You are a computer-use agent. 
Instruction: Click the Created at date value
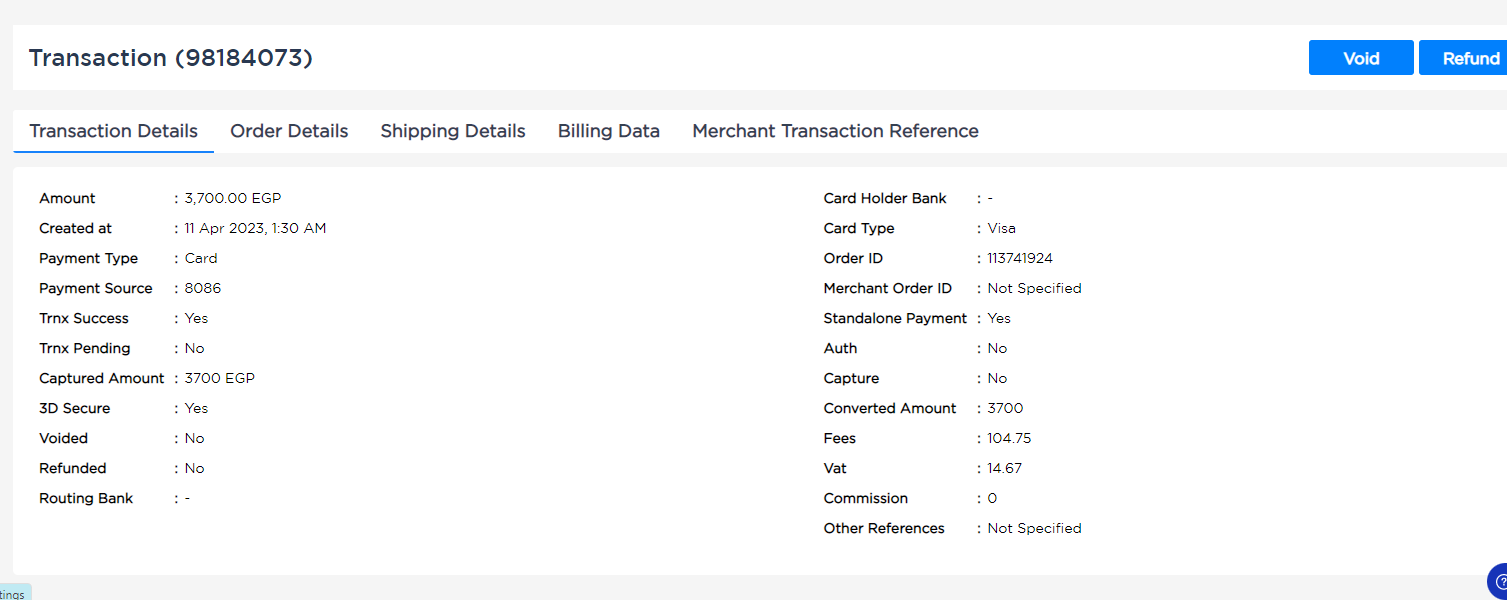256,228
